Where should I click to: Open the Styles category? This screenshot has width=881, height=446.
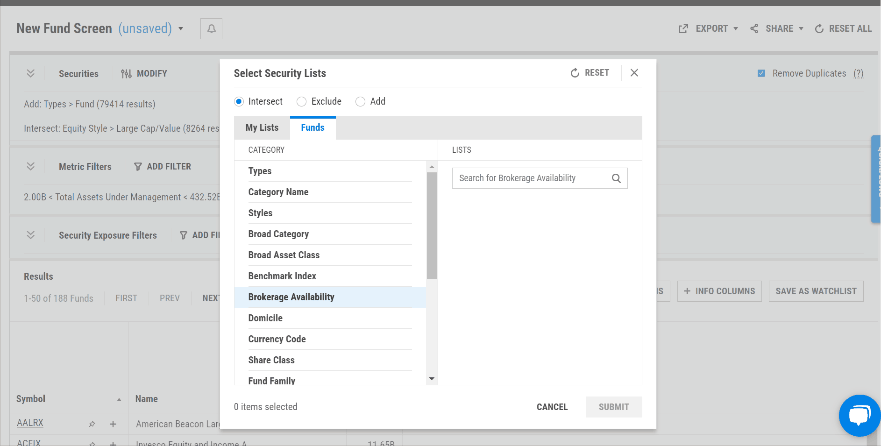(x=330, y=213)
